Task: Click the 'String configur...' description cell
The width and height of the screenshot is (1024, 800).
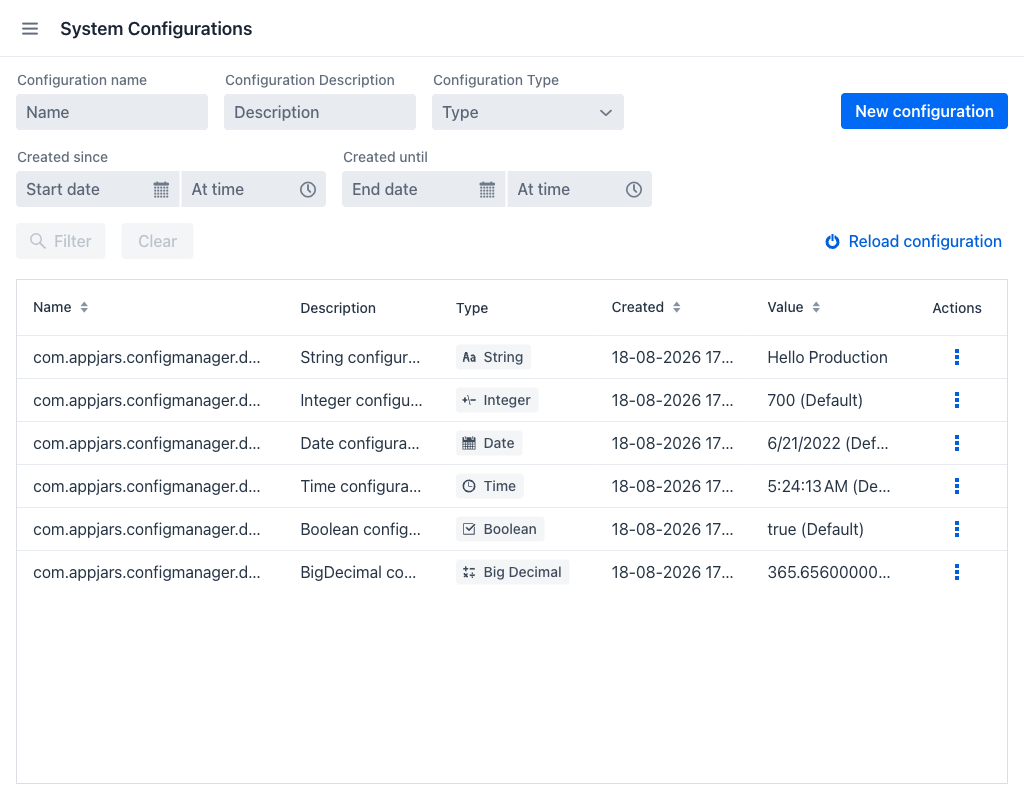Action: pos(360,358)
